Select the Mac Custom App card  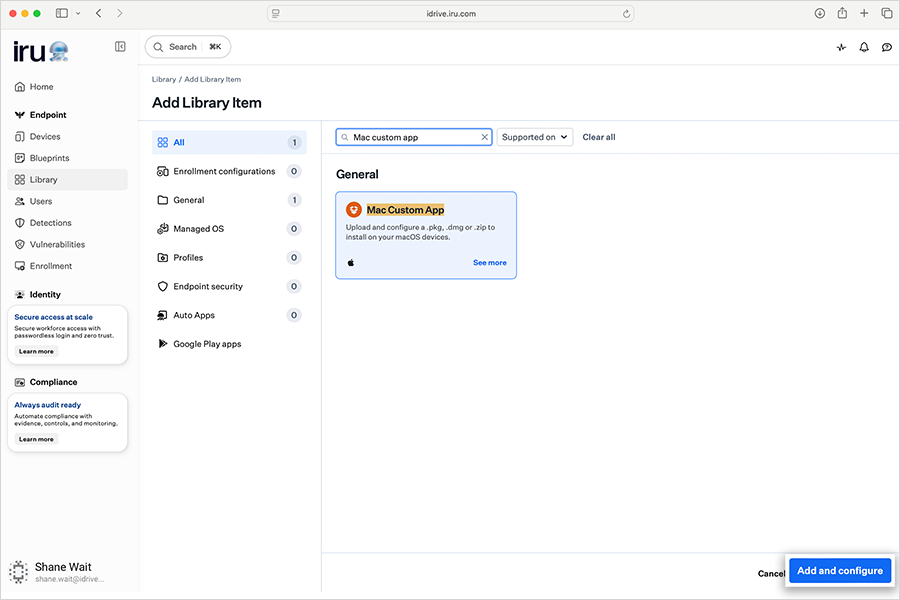(x=426, y=235)
